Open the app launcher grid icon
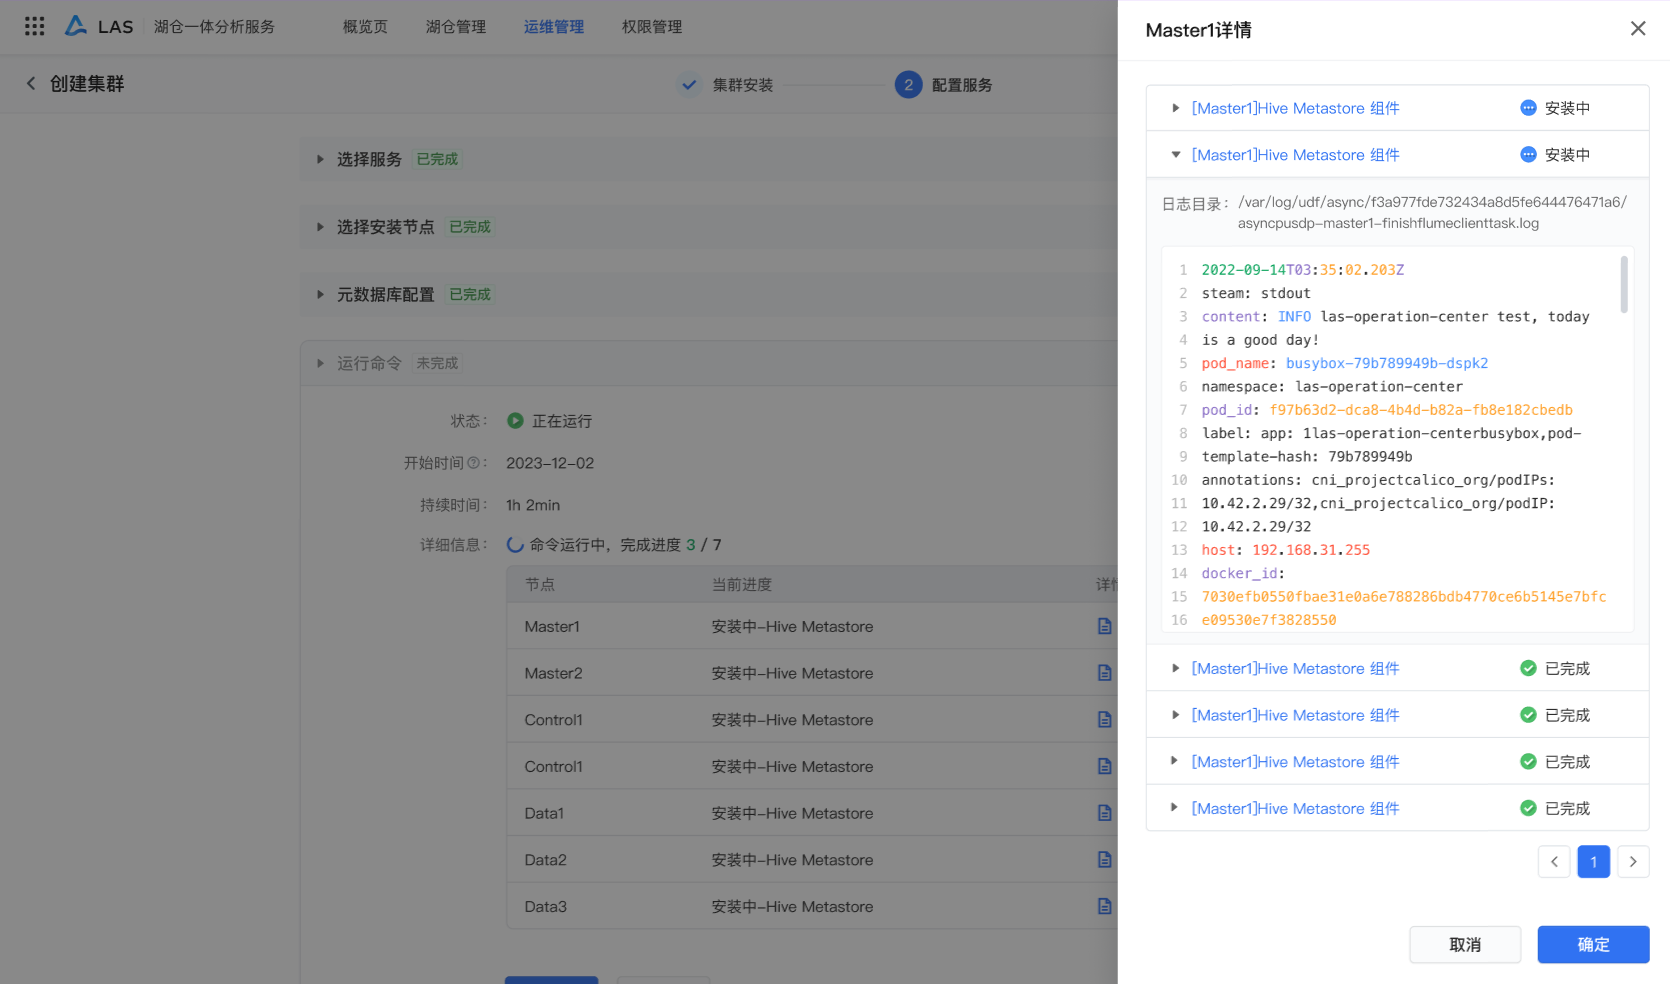The image size is (1670, 984). [x=35, y=27]
